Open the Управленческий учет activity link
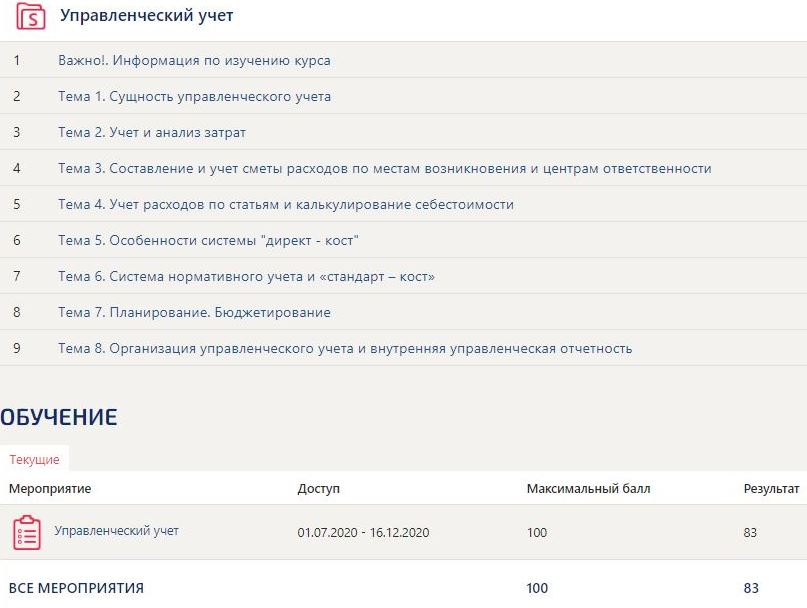This screenshot has height=608, width=807. (x=116, y=531)
